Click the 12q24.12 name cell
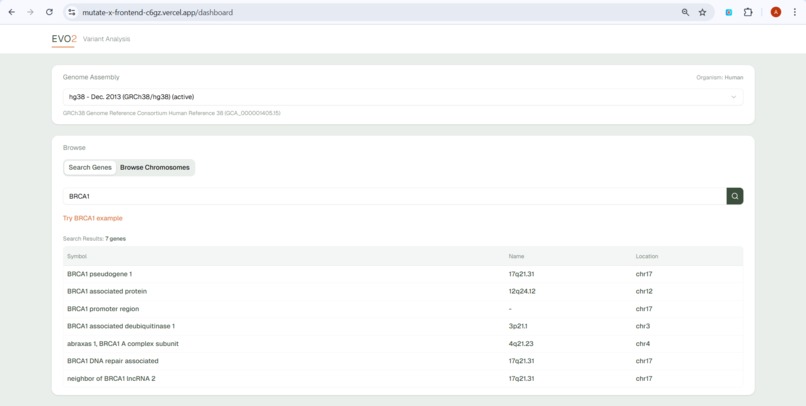 coord(522,291)
